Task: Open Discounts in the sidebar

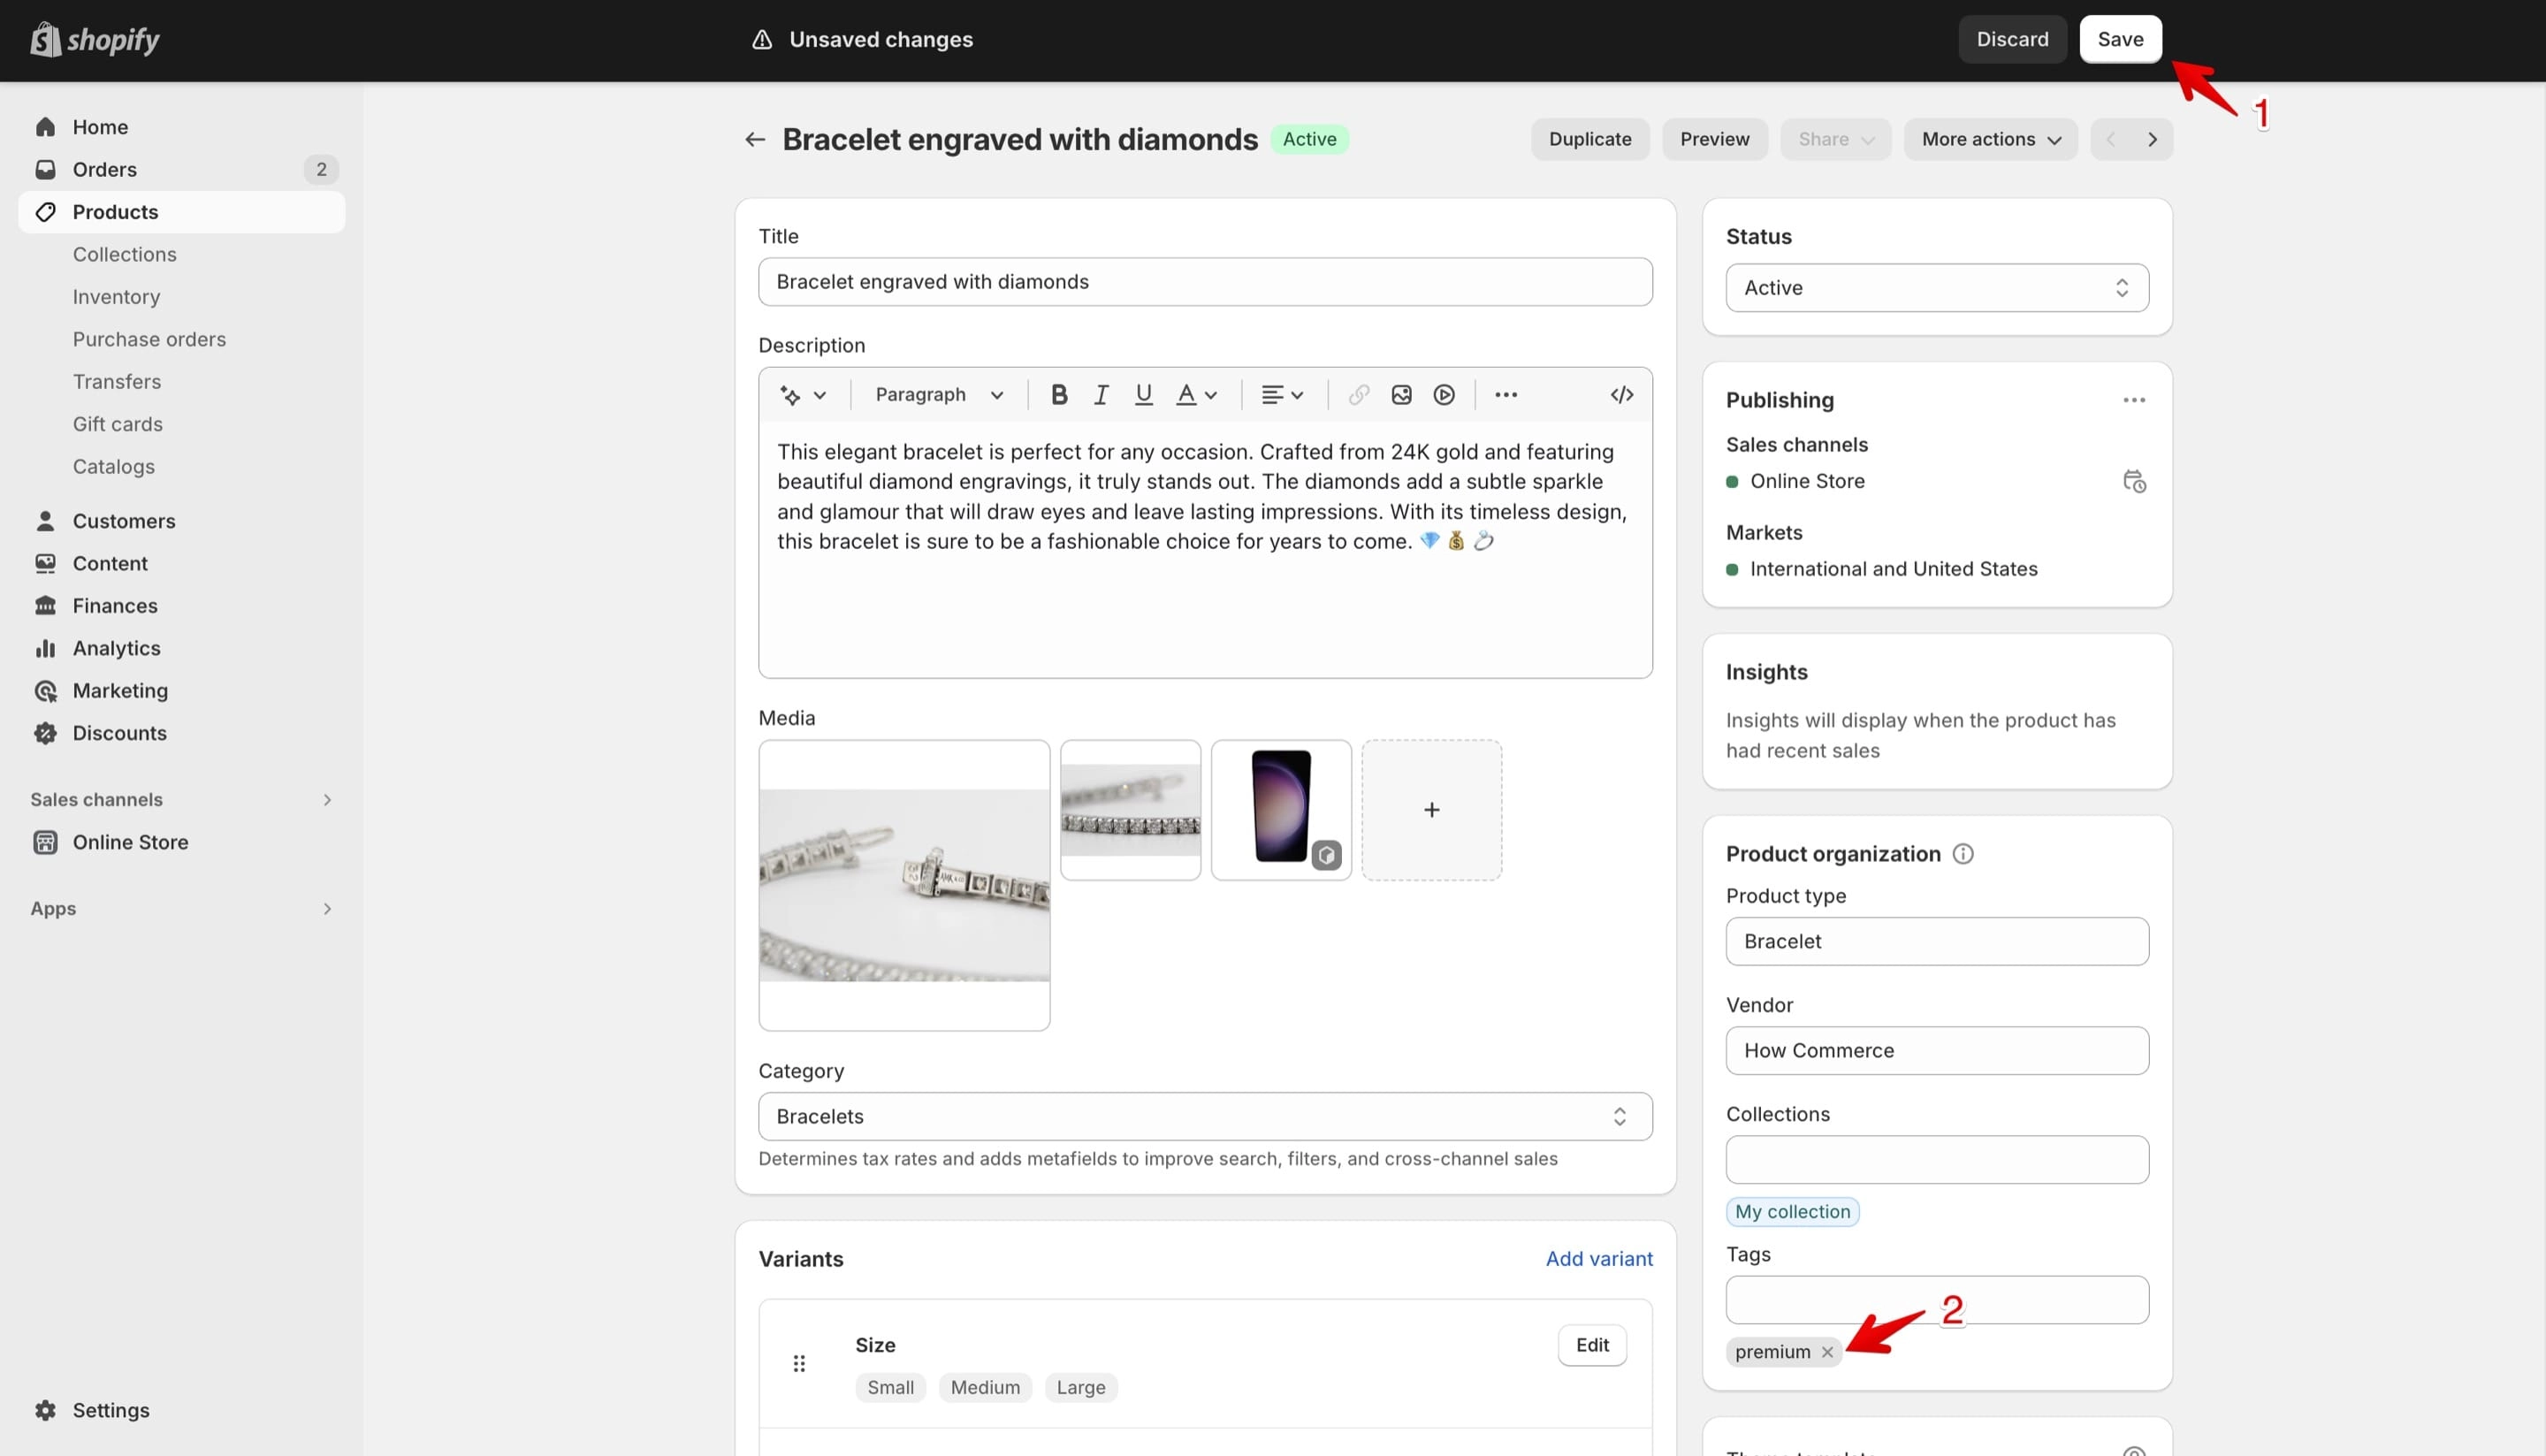Action: point(182,733)
